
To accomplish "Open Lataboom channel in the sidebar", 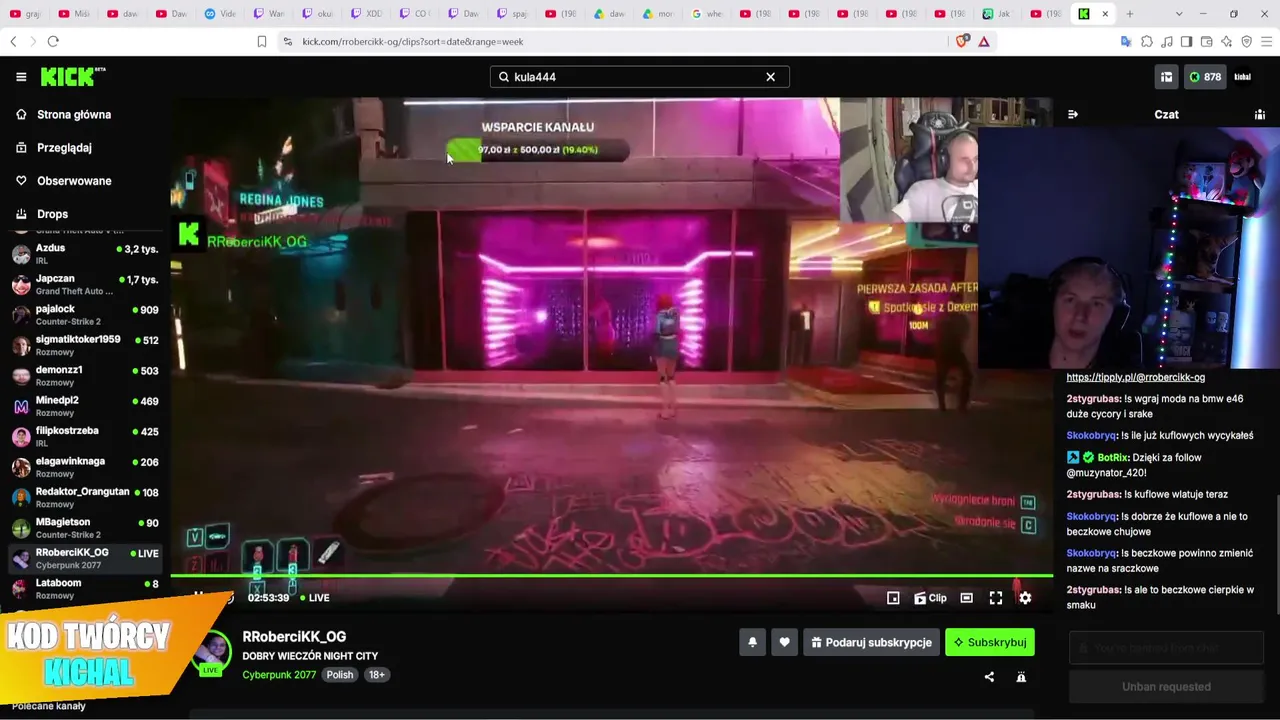I will 85,589.
